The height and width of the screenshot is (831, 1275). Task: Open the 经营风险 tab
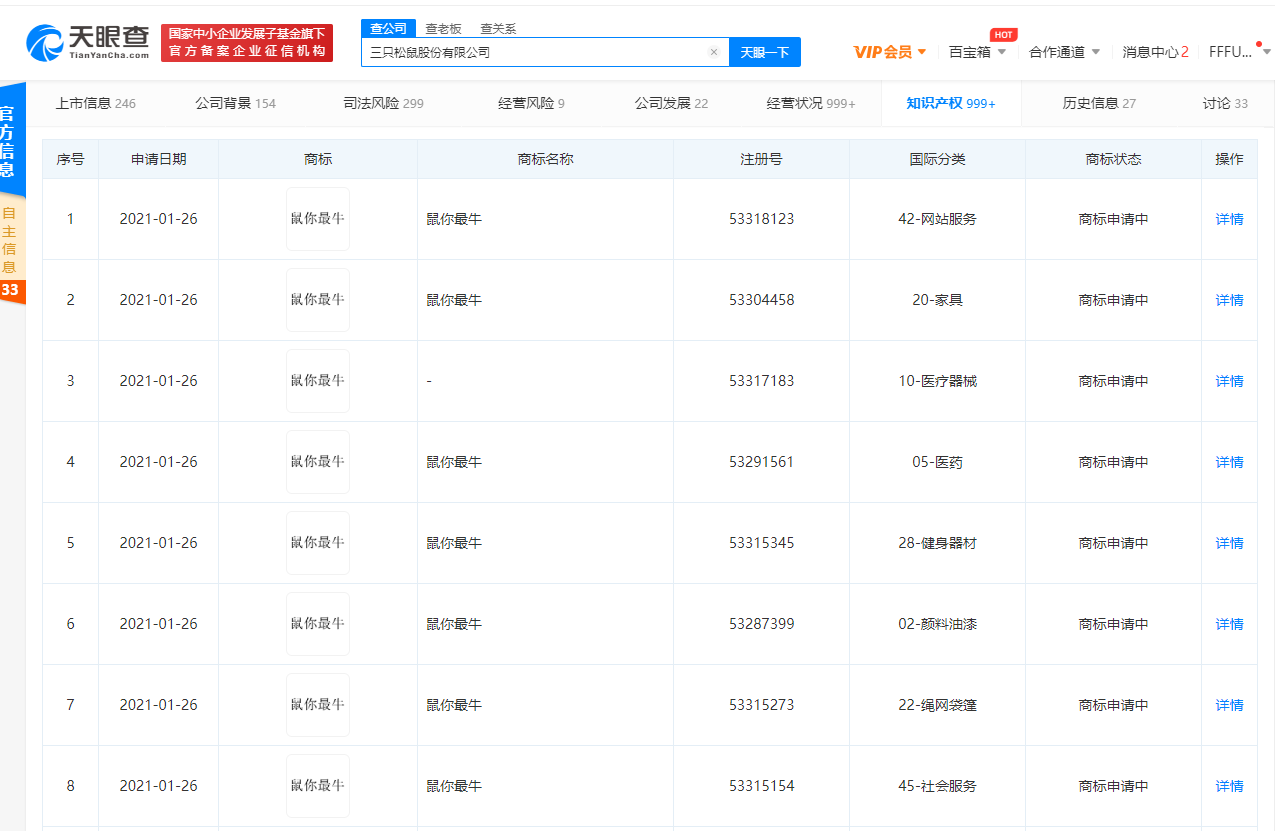(x=531, y=103)
